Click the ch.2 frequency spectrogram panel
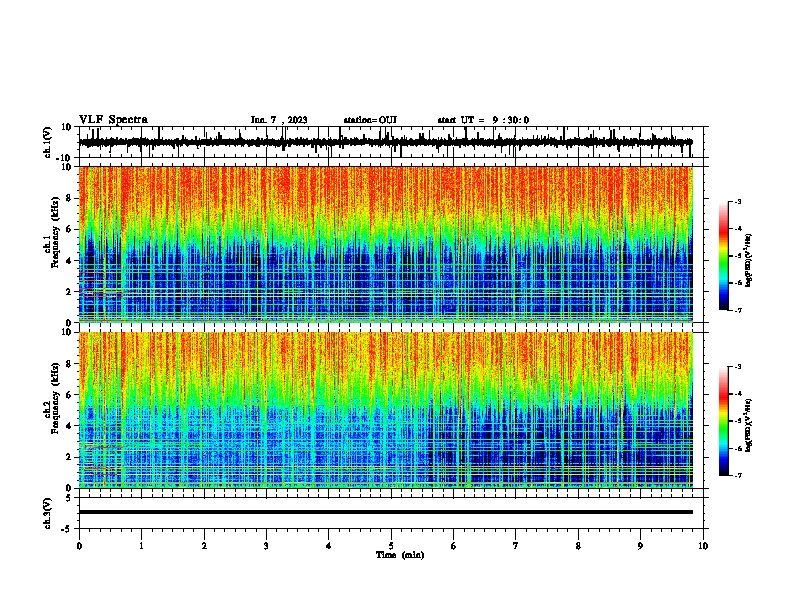 click(x=386, y=410)
